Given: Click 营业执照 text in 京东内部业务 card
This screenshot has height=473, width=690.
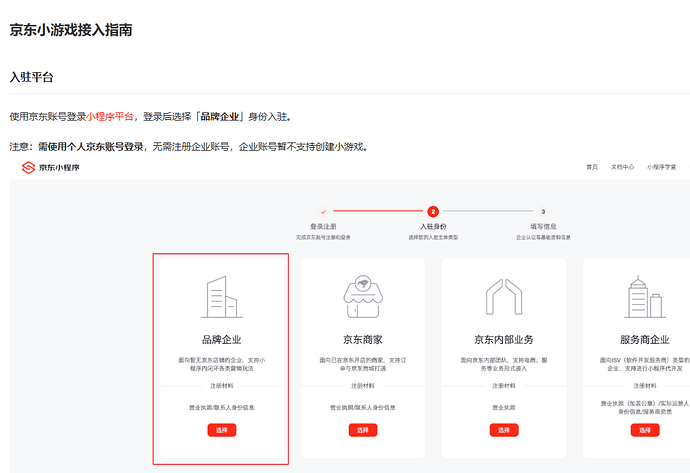Looking at the screenshot, I should point(504,408).
